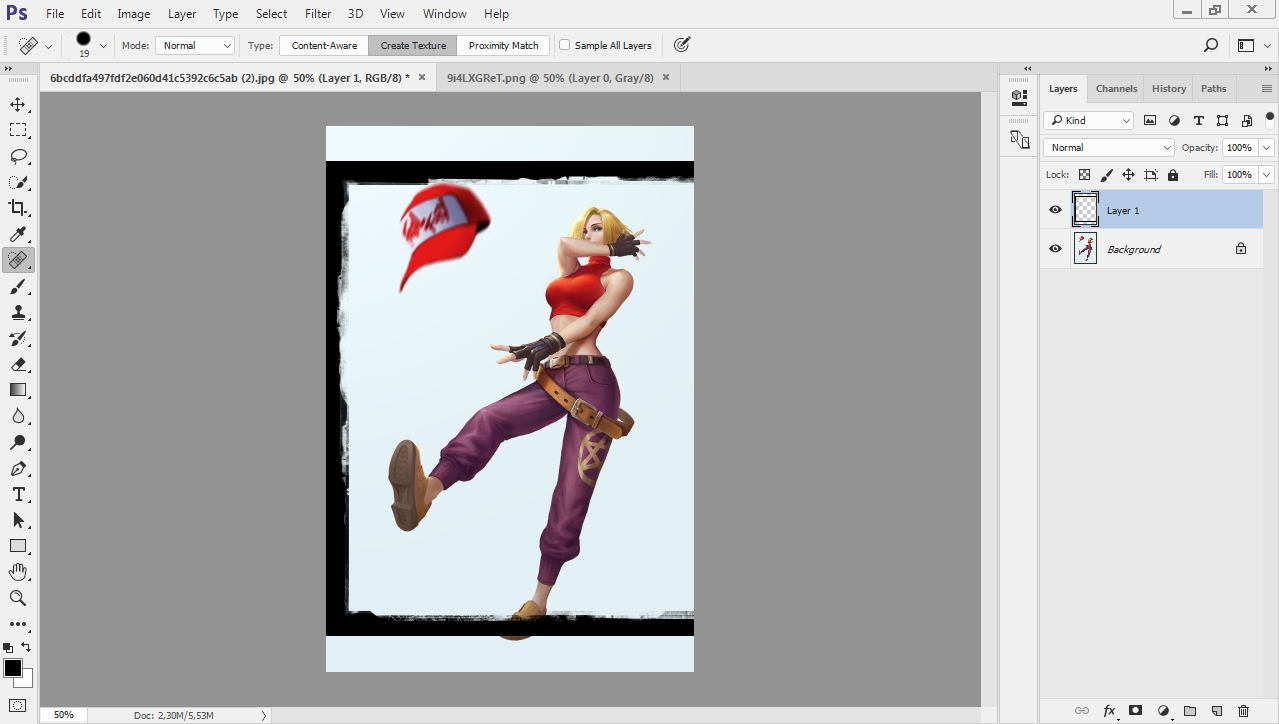
Task: Choose the Crop tool
Action: coord(18,208)
